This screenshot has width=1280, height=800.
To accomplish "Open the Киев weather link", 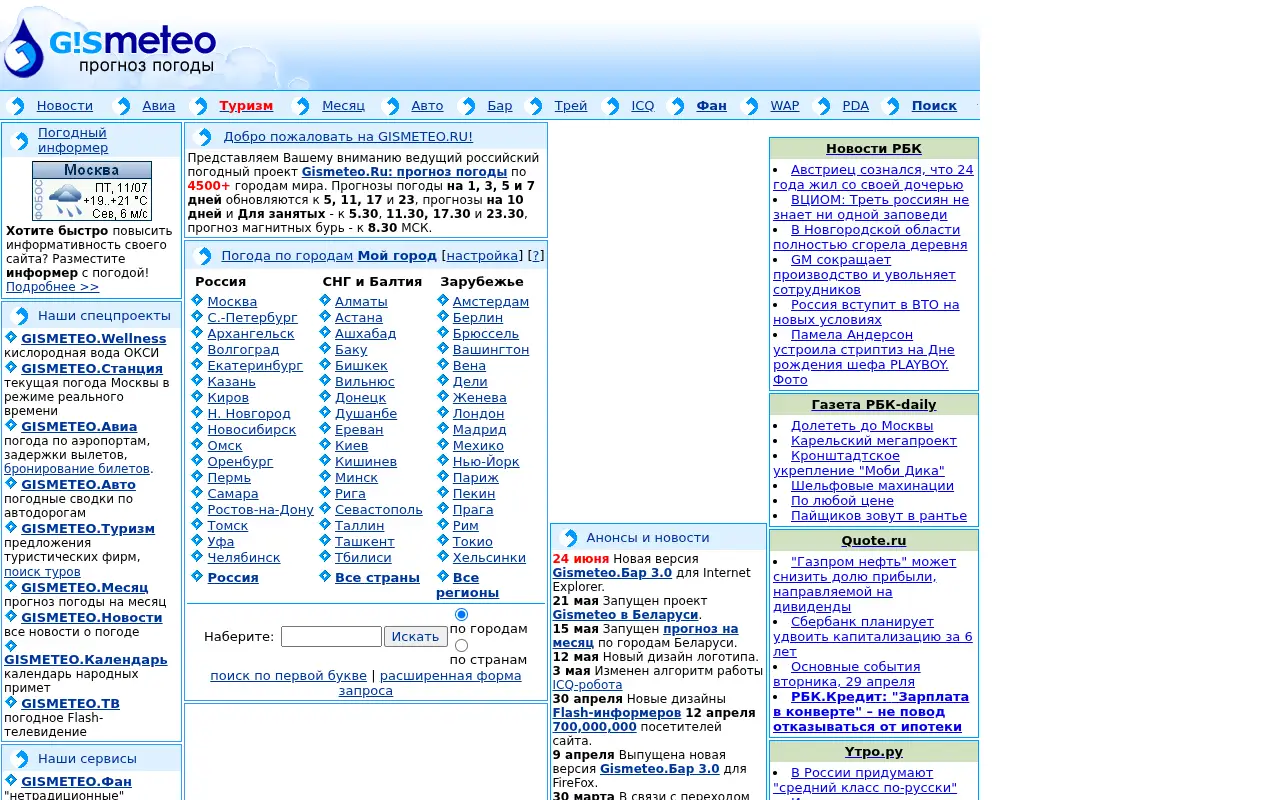I will tap(352, 445).
